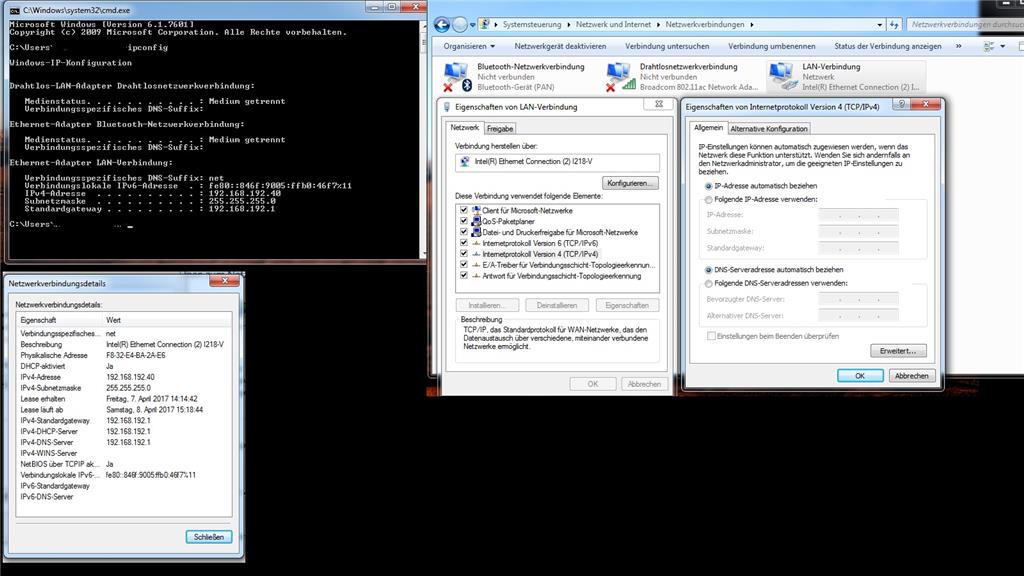Click the Forward arrow in Netzwerkverbindungen window
Screen dimensions: 1024x576
[x=460, y=25]
